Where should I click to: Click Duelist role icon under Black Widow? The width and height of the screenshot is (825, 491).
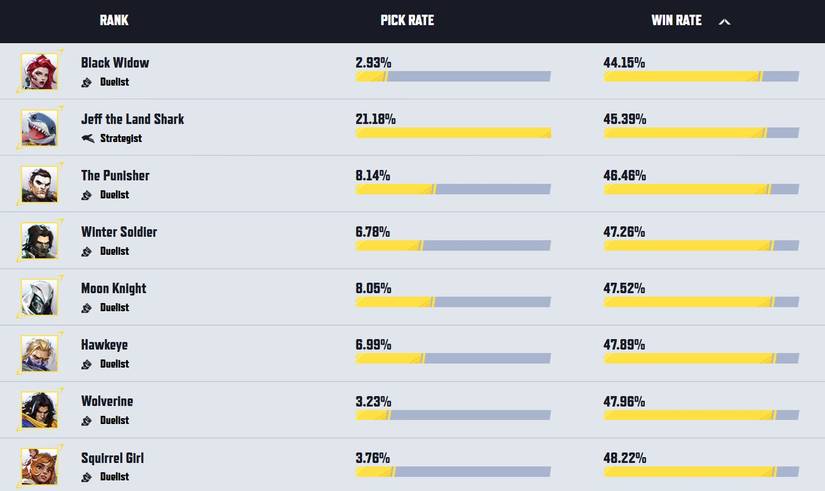(x=87, y=83)
